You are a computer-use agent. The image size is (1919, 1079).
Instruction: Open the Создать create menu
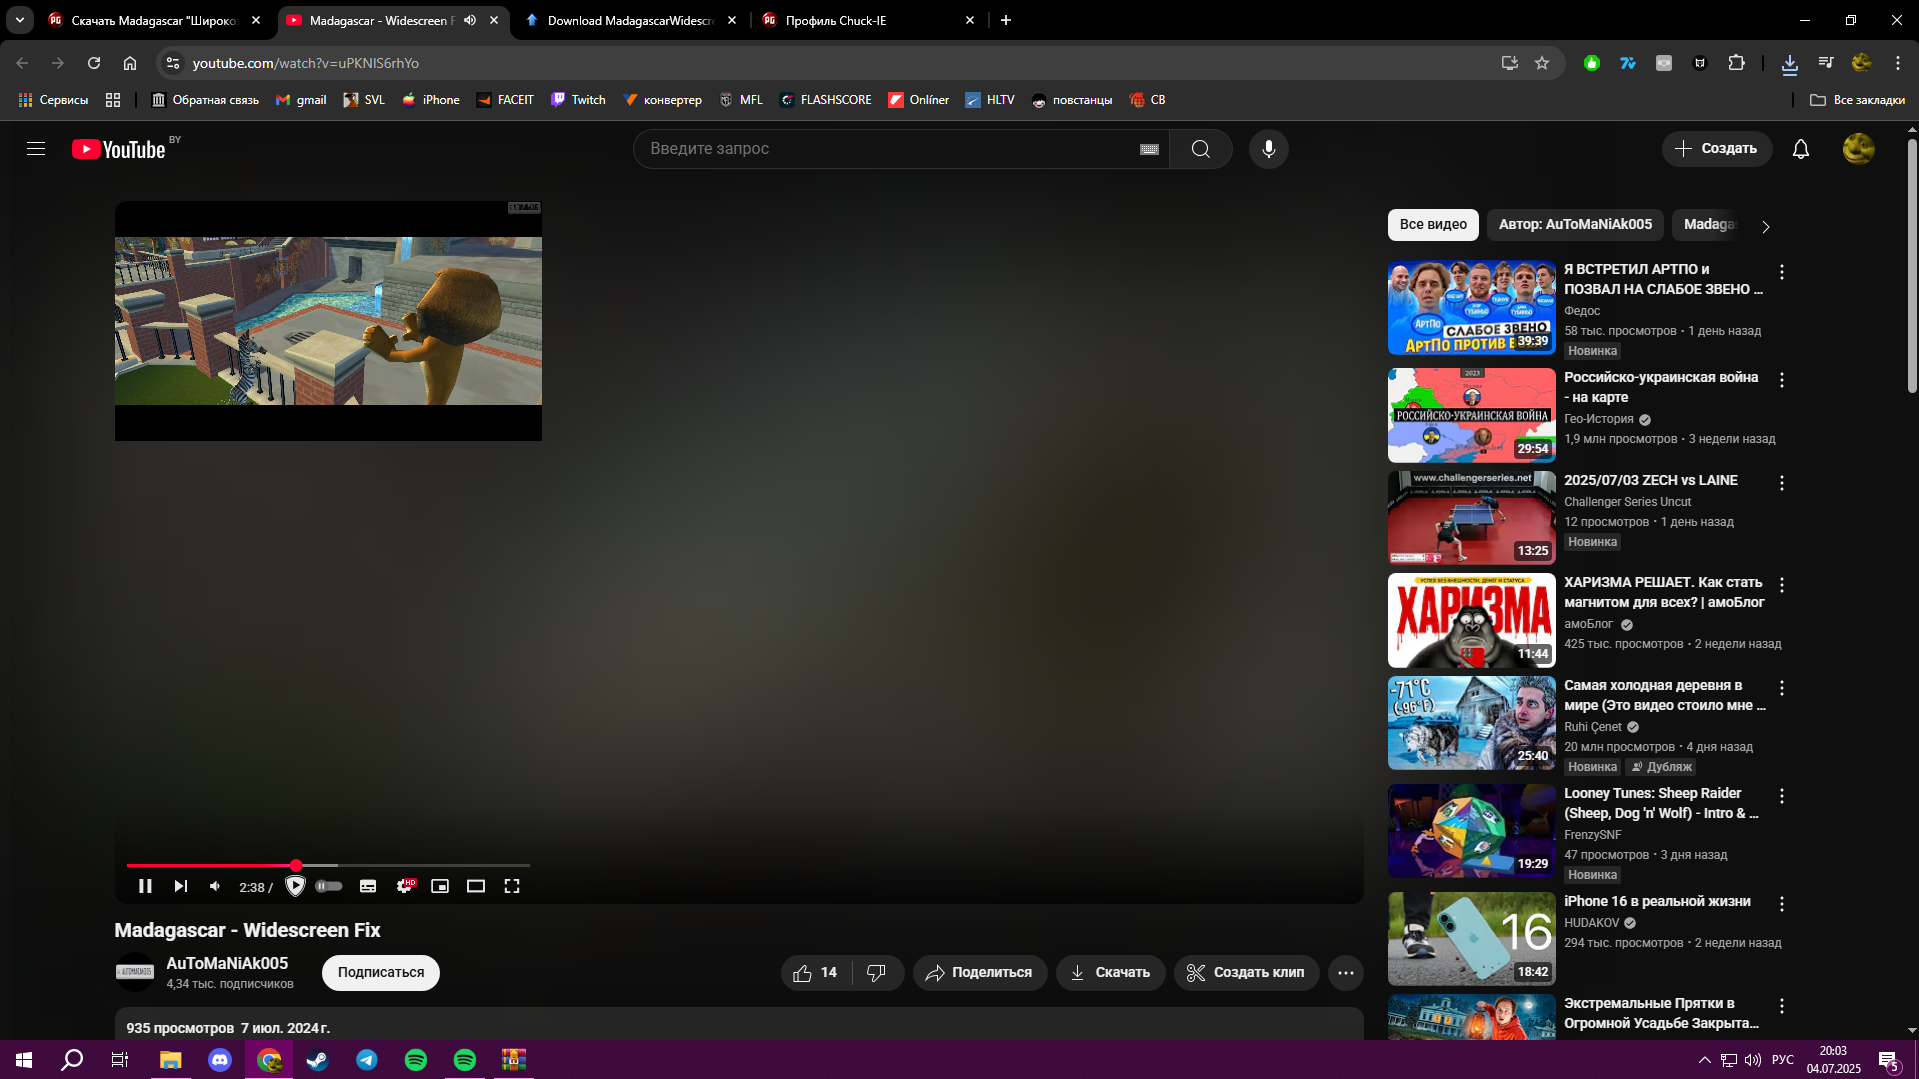tap(1717, 149)
